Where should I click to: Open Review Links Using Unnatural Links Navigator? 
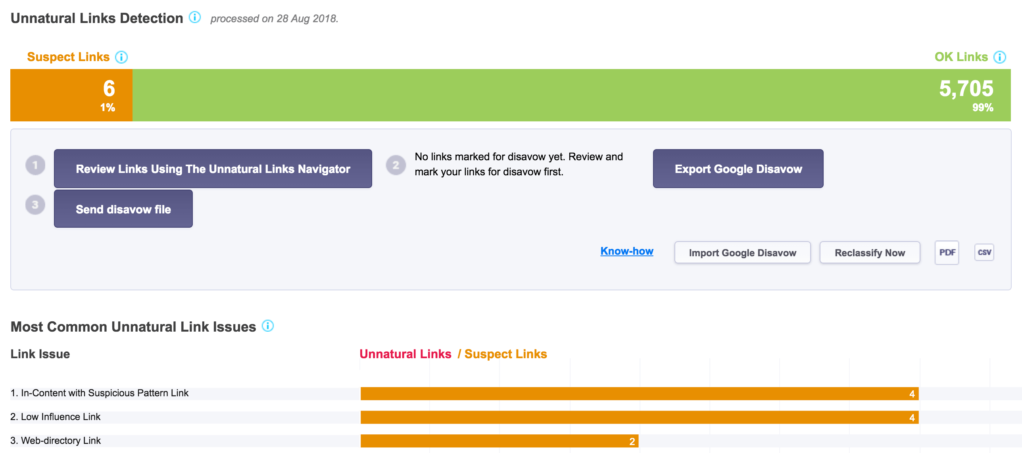[213, 169]
